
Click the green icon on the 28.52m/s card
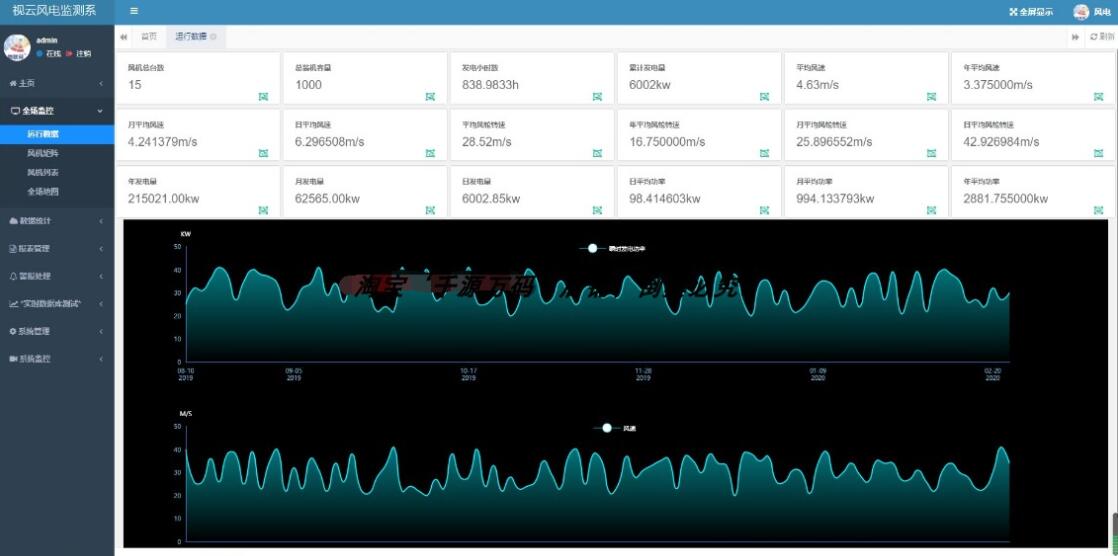coord(597,153)
